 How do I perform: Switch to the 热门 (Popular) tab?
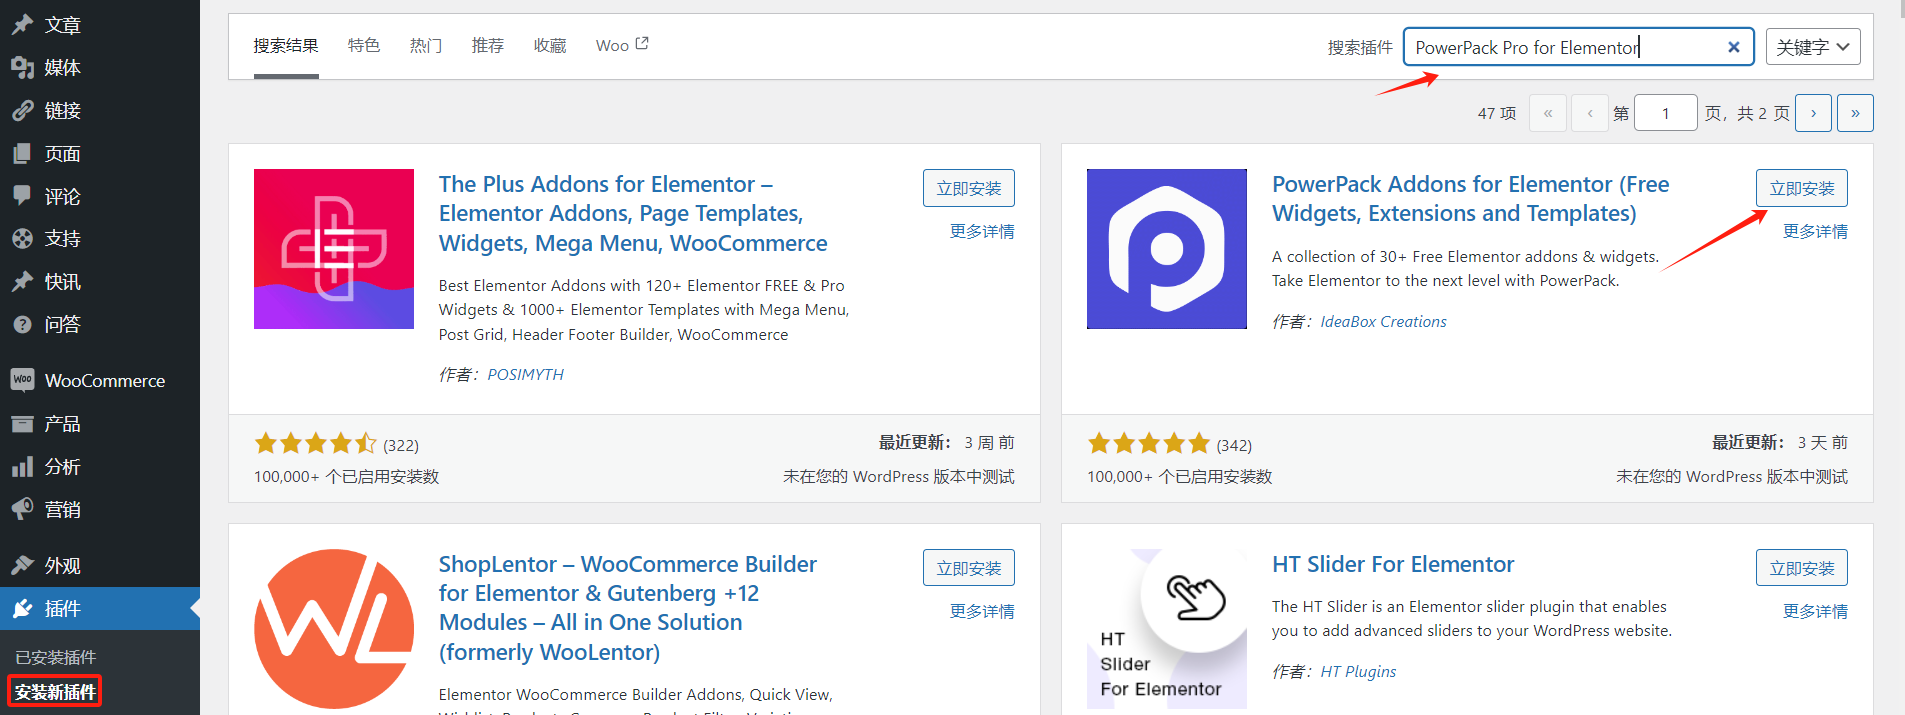point(426,46)
